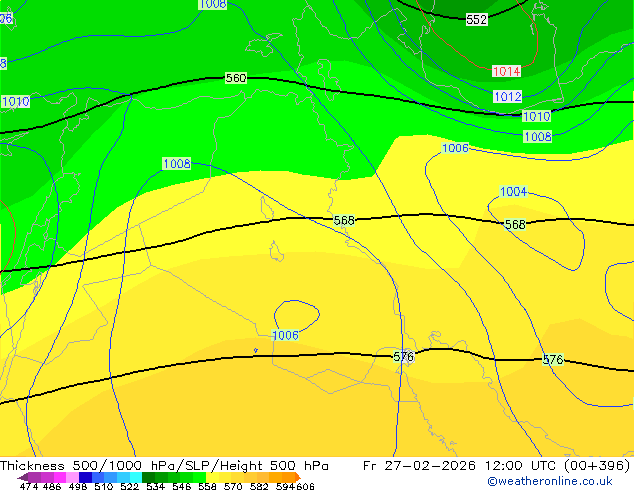Image resolution: width=634 pixels, height=490 pixels.
Task: Click the 486 legend value
Action: tap(52, 486)
